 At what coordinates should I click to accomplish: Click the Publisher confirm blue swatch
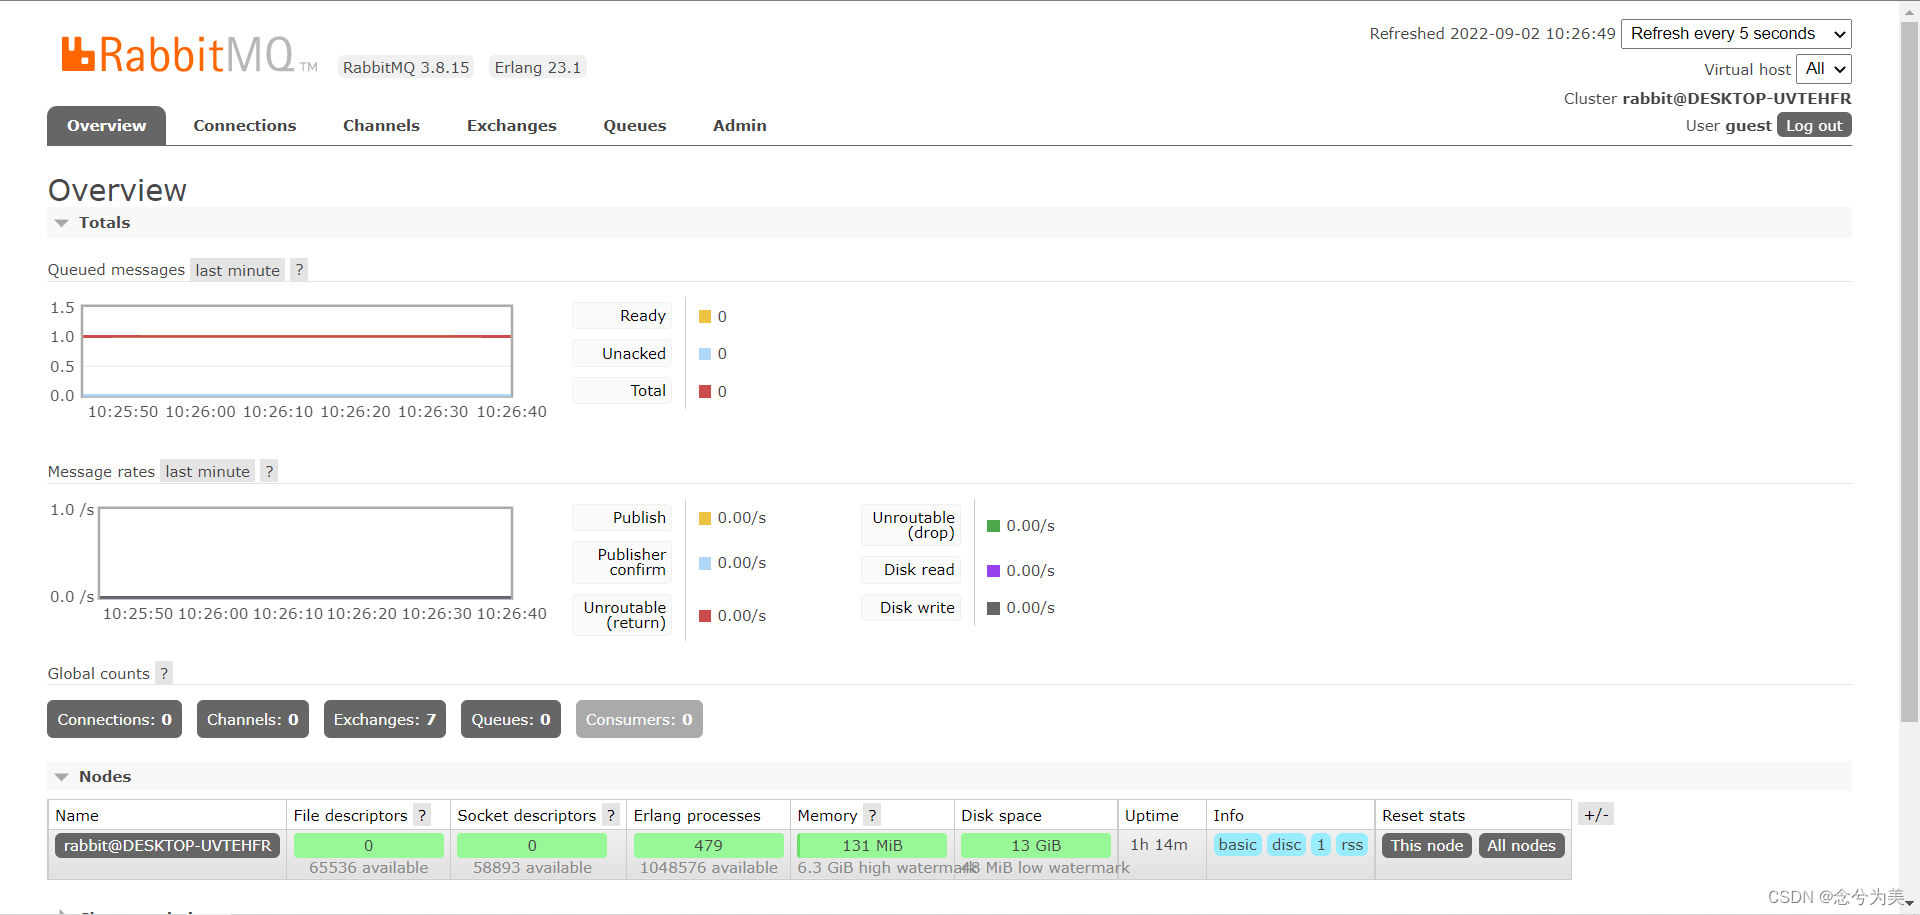point(705,563)
